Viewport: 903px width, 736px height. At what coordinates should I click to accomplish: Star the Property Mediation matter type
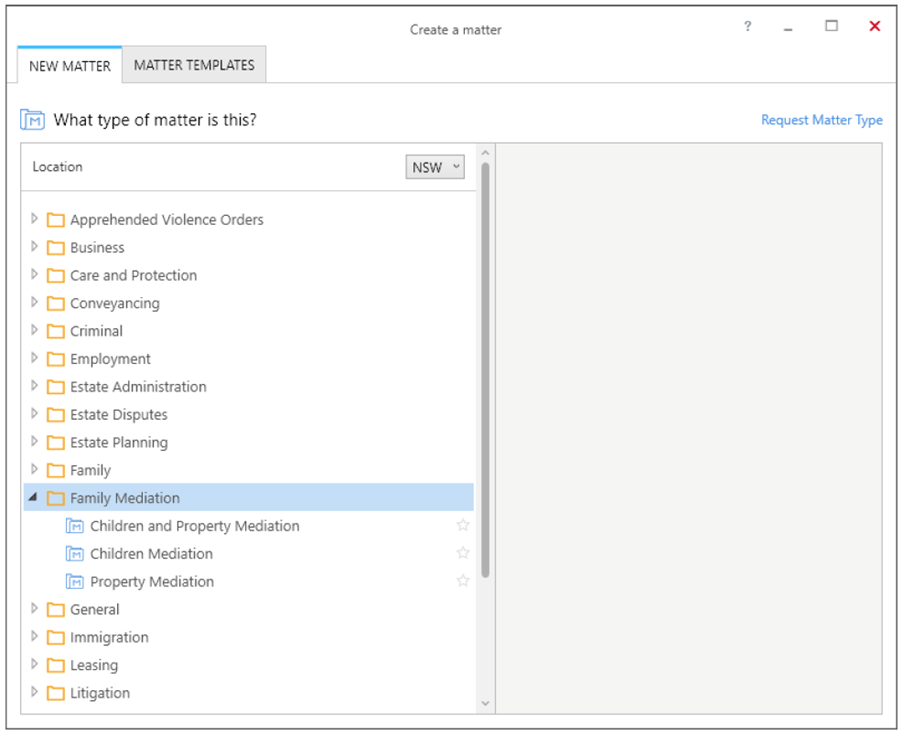click(x=463, y=581)
